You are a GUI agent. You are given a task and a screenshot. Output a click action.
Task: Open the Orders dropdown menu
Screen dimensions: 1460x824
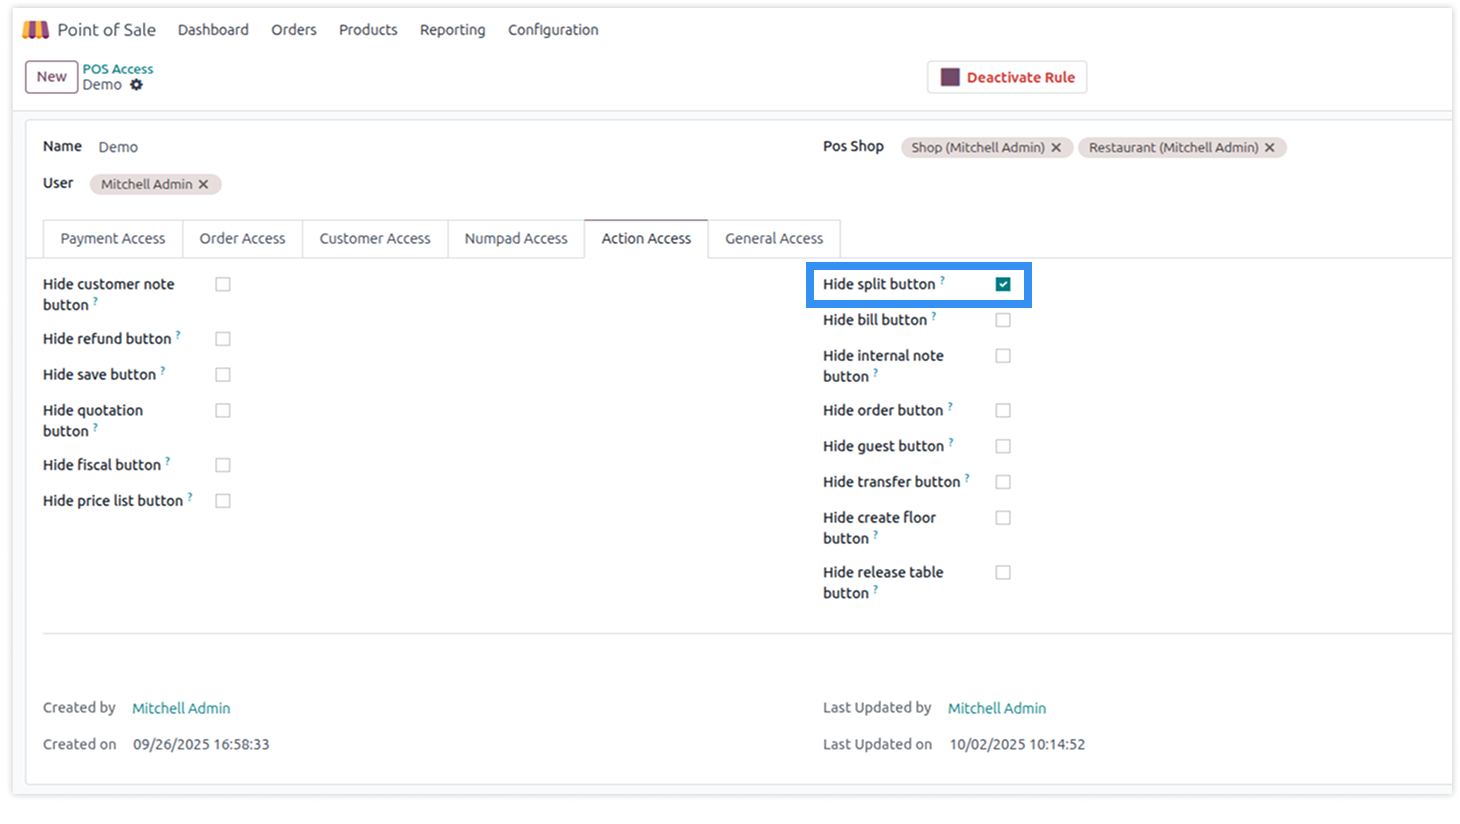point(293,30)
